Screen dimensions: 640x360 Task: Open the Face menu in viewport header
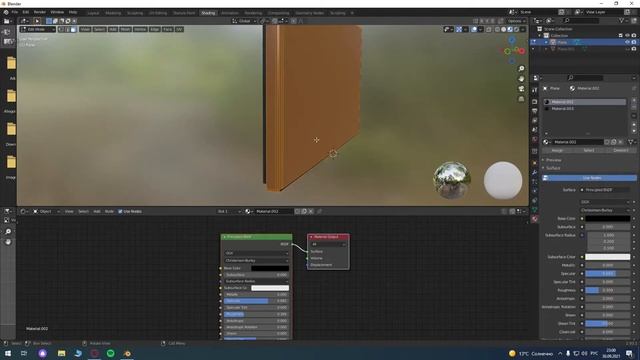point(167,29)
